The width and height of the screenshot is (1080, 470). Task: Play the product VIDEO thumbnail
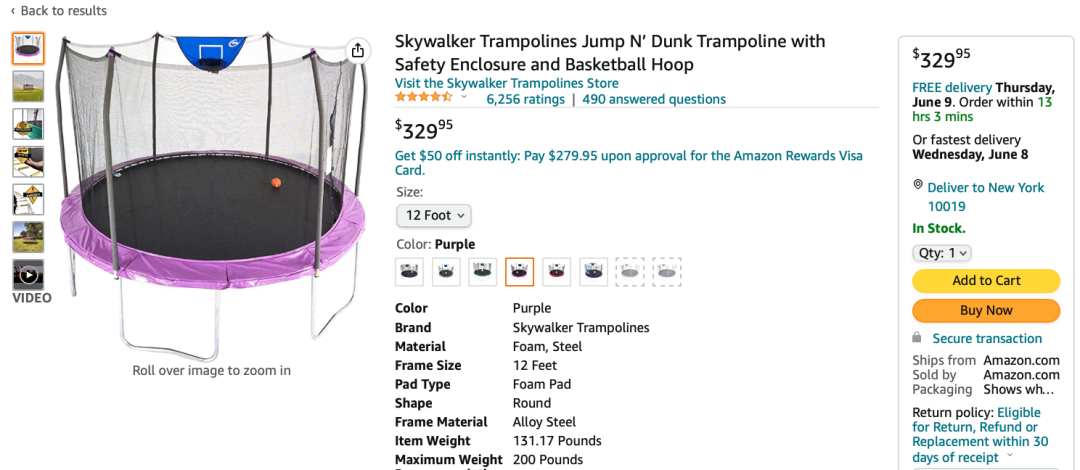point(28,275)
